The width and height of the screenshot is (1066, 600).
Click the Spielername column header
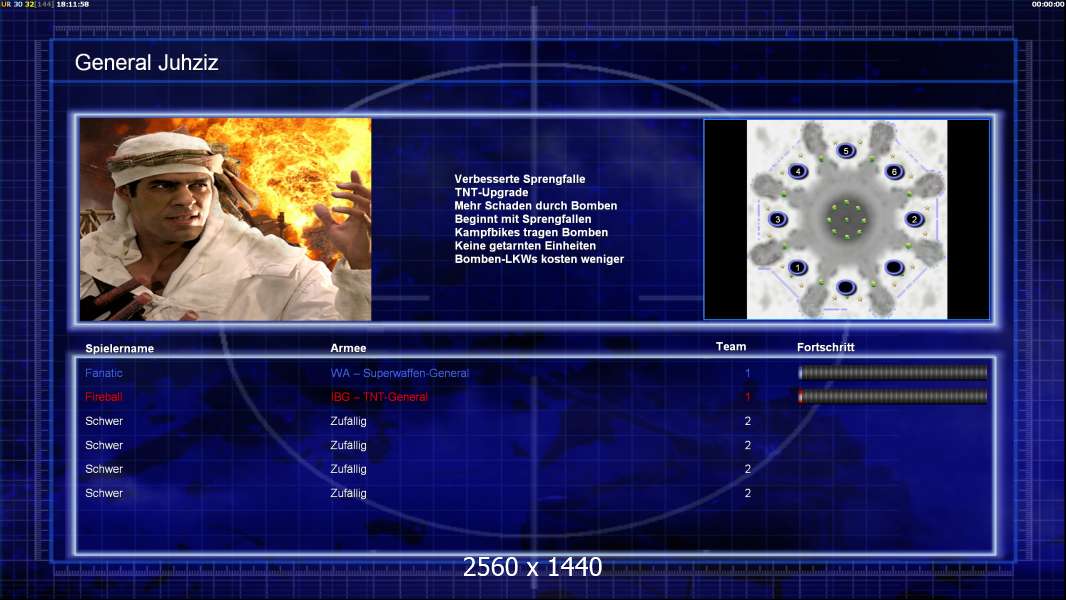(119, 348)
